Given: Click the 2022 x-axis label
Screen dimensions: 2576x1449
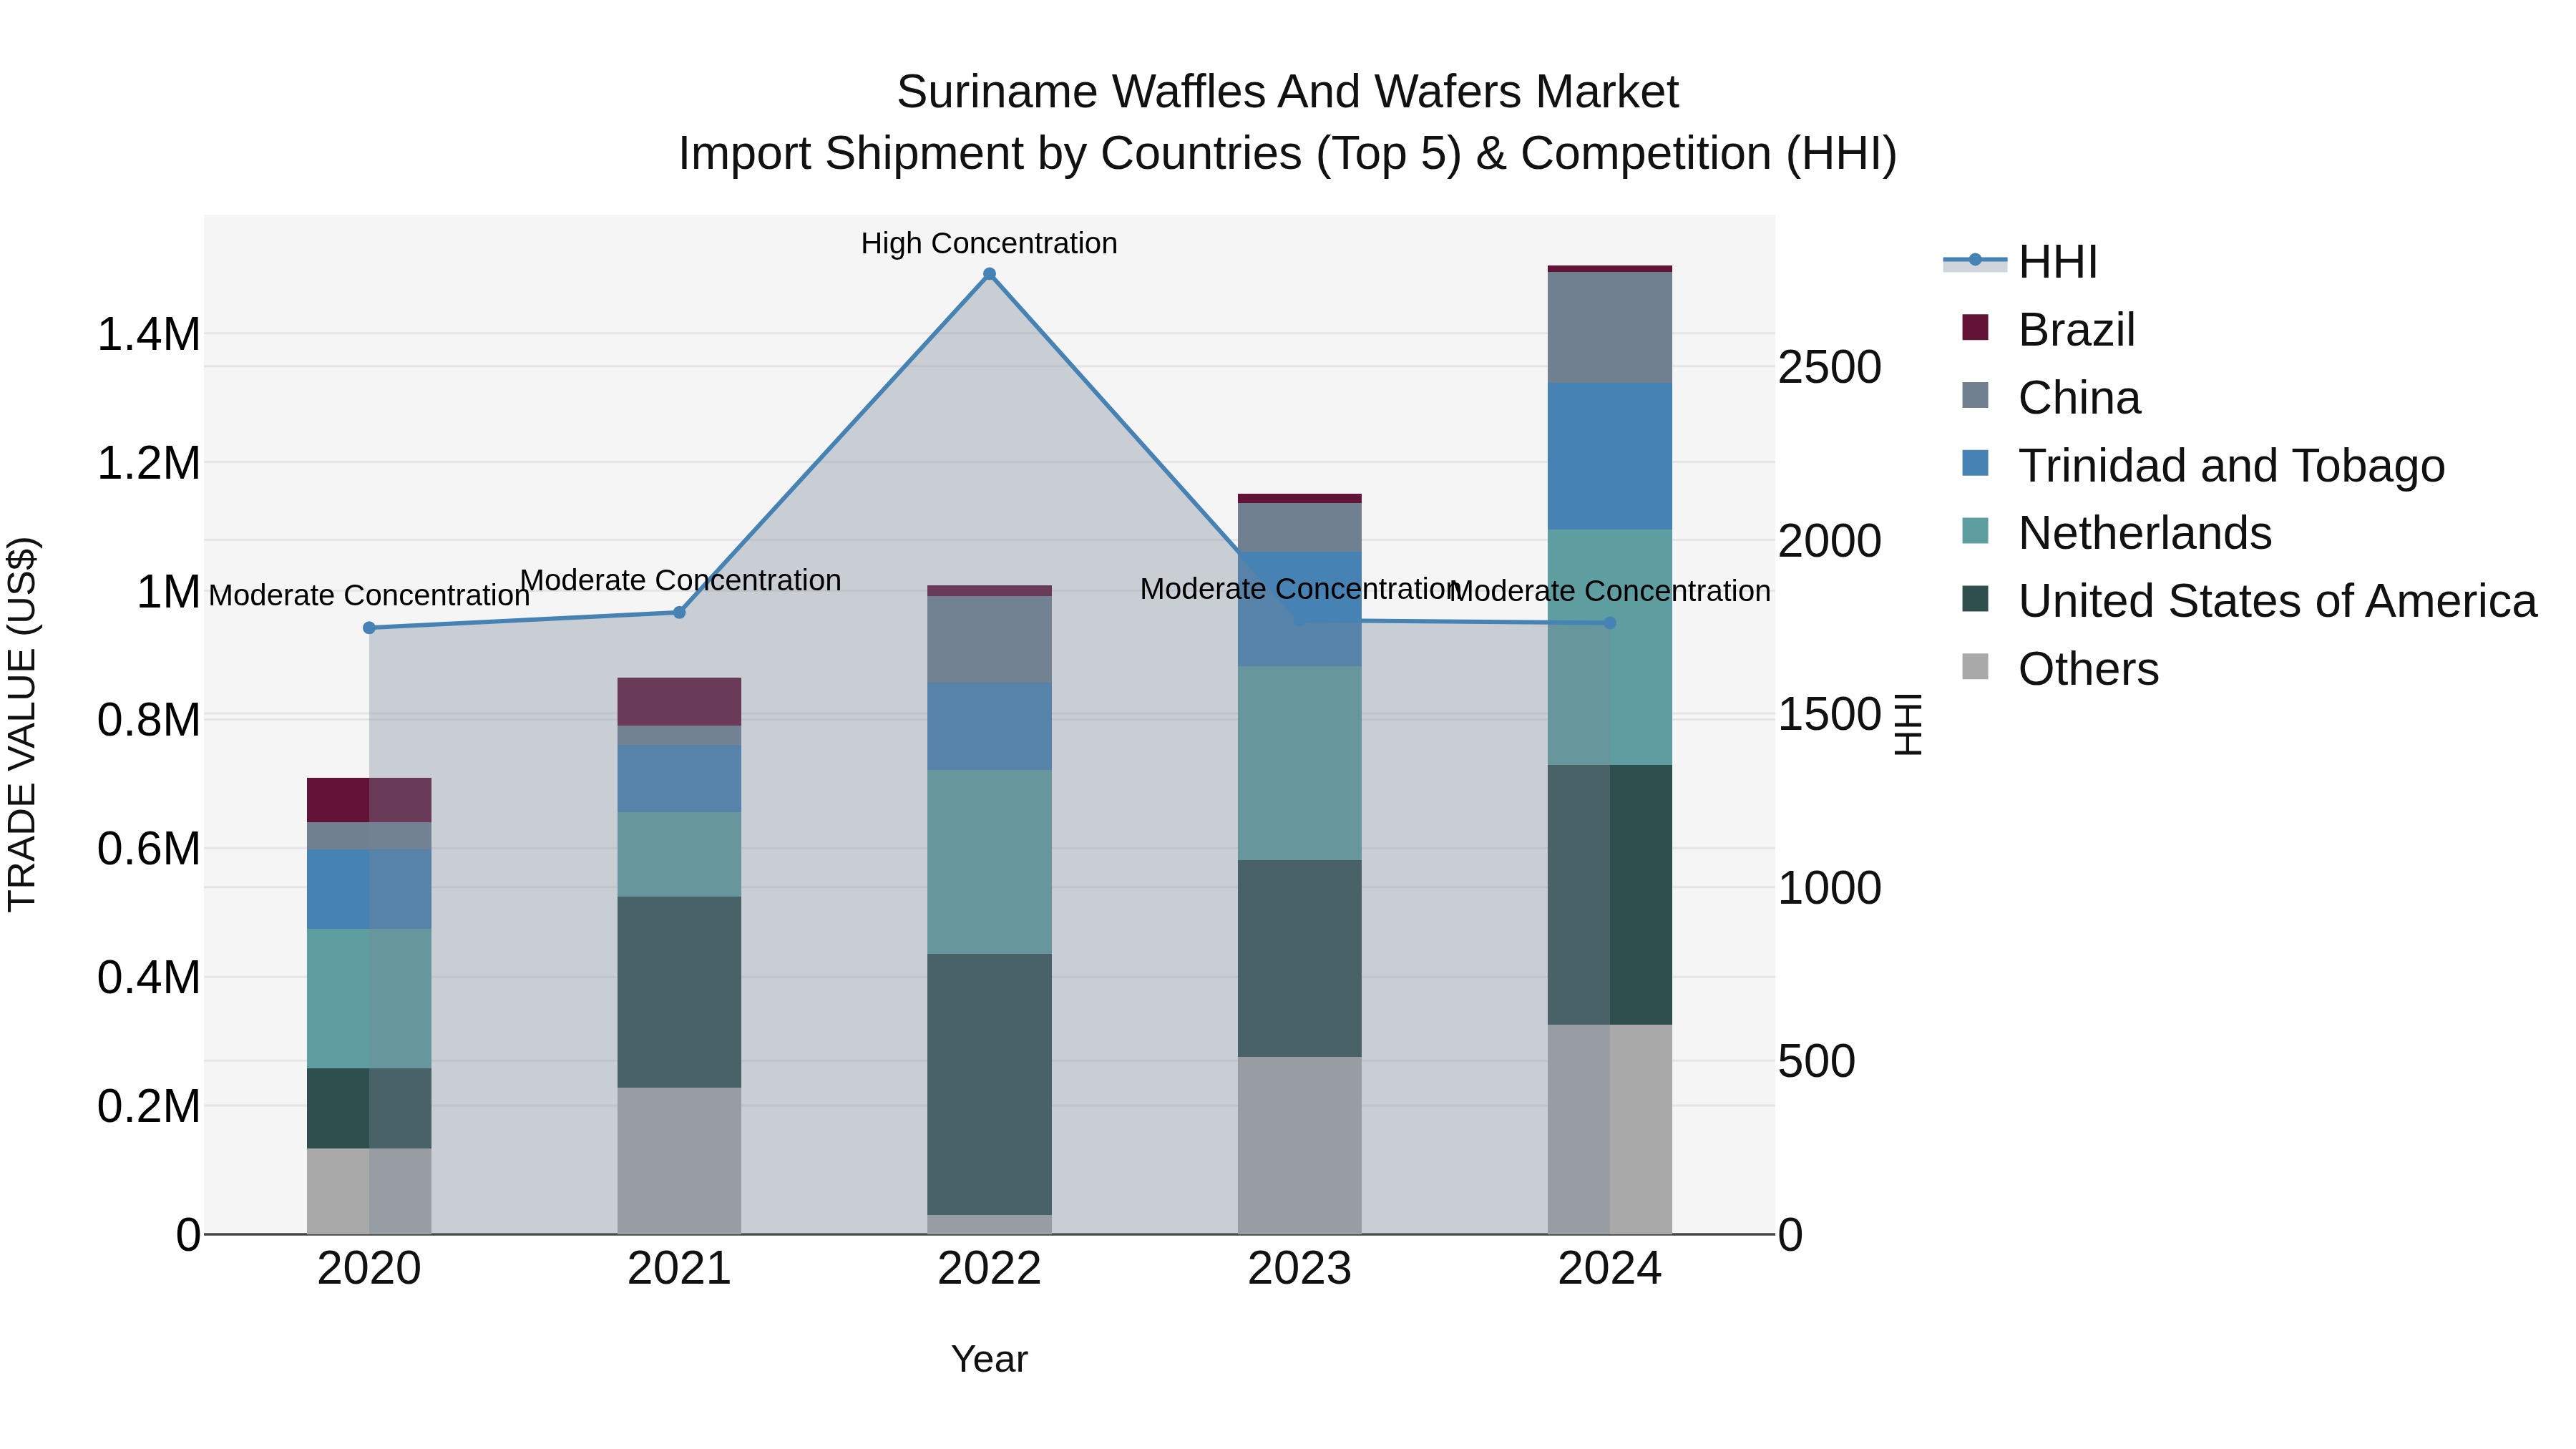Looking at the screenshot, I should pos(989,1269).
